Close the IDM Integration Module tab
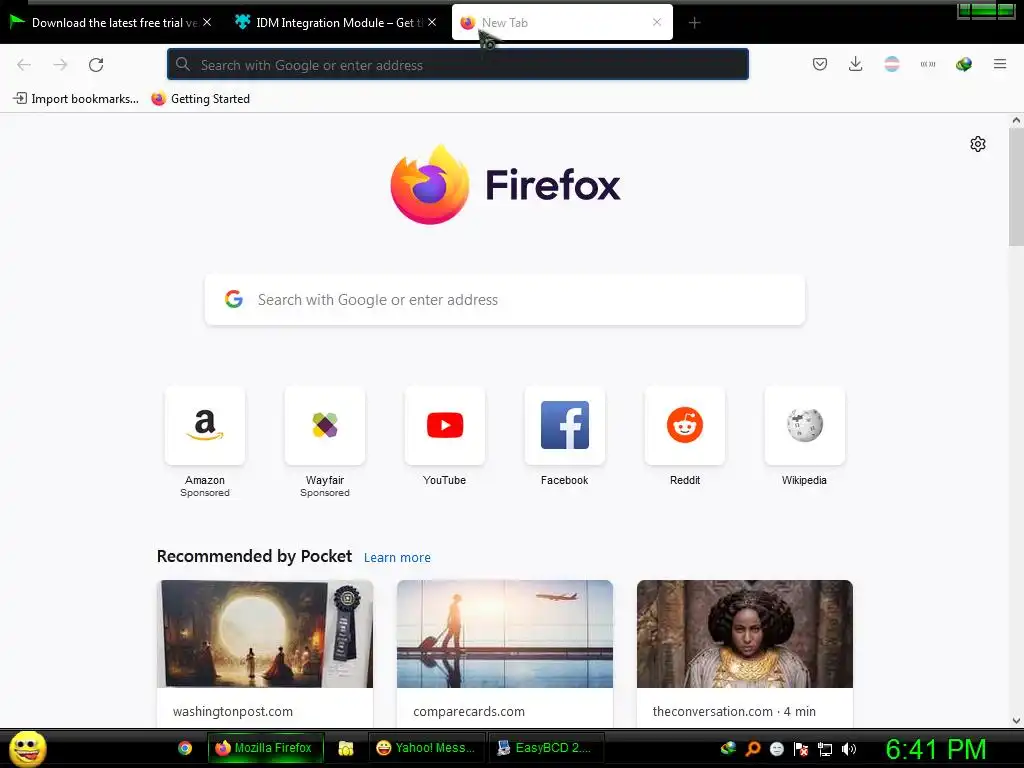The width and height of the screenshot is (1024, 768). click(x=432, y=22)
